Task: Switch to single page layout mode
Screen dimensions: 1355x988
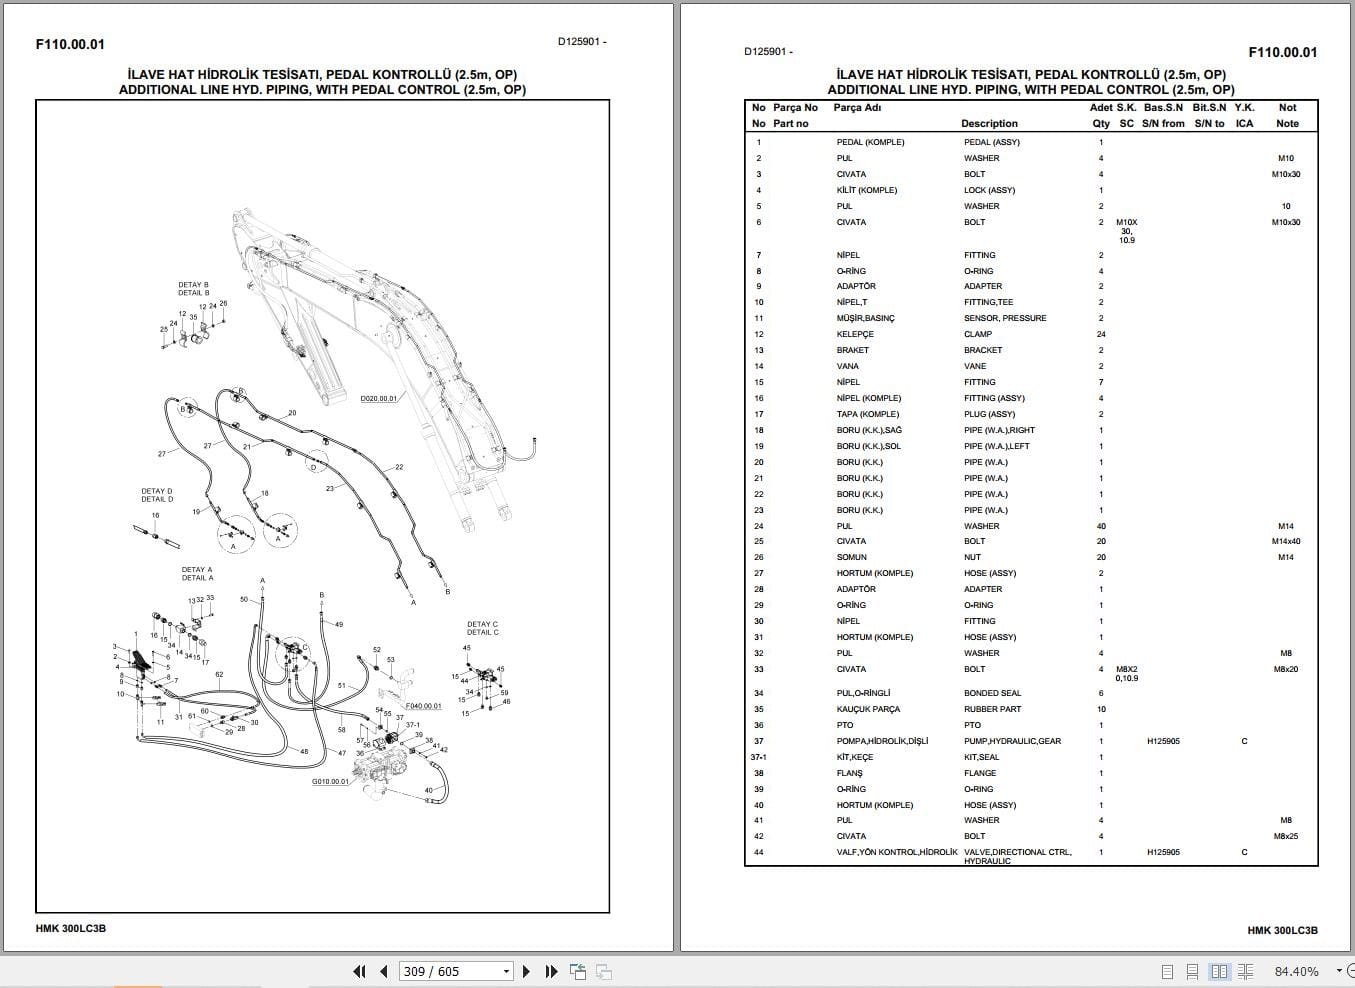Action: (x=1166, y=971)
